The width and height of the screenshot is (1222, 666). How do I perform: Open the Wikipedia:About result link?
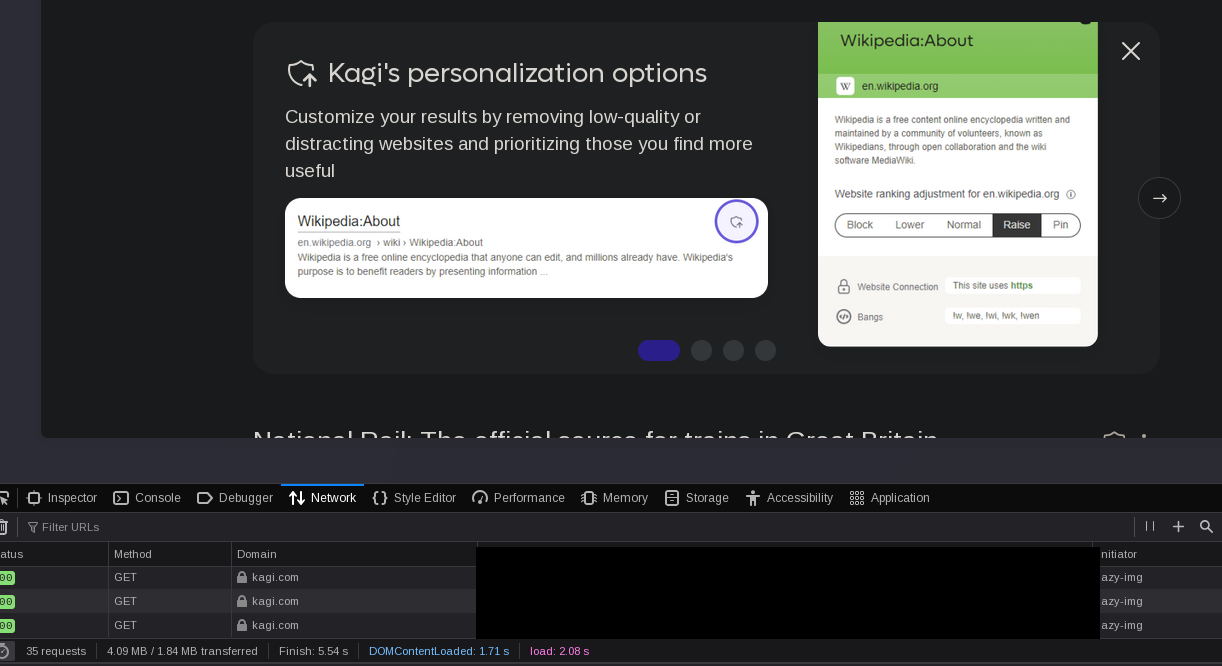click(x=349, y=221)
